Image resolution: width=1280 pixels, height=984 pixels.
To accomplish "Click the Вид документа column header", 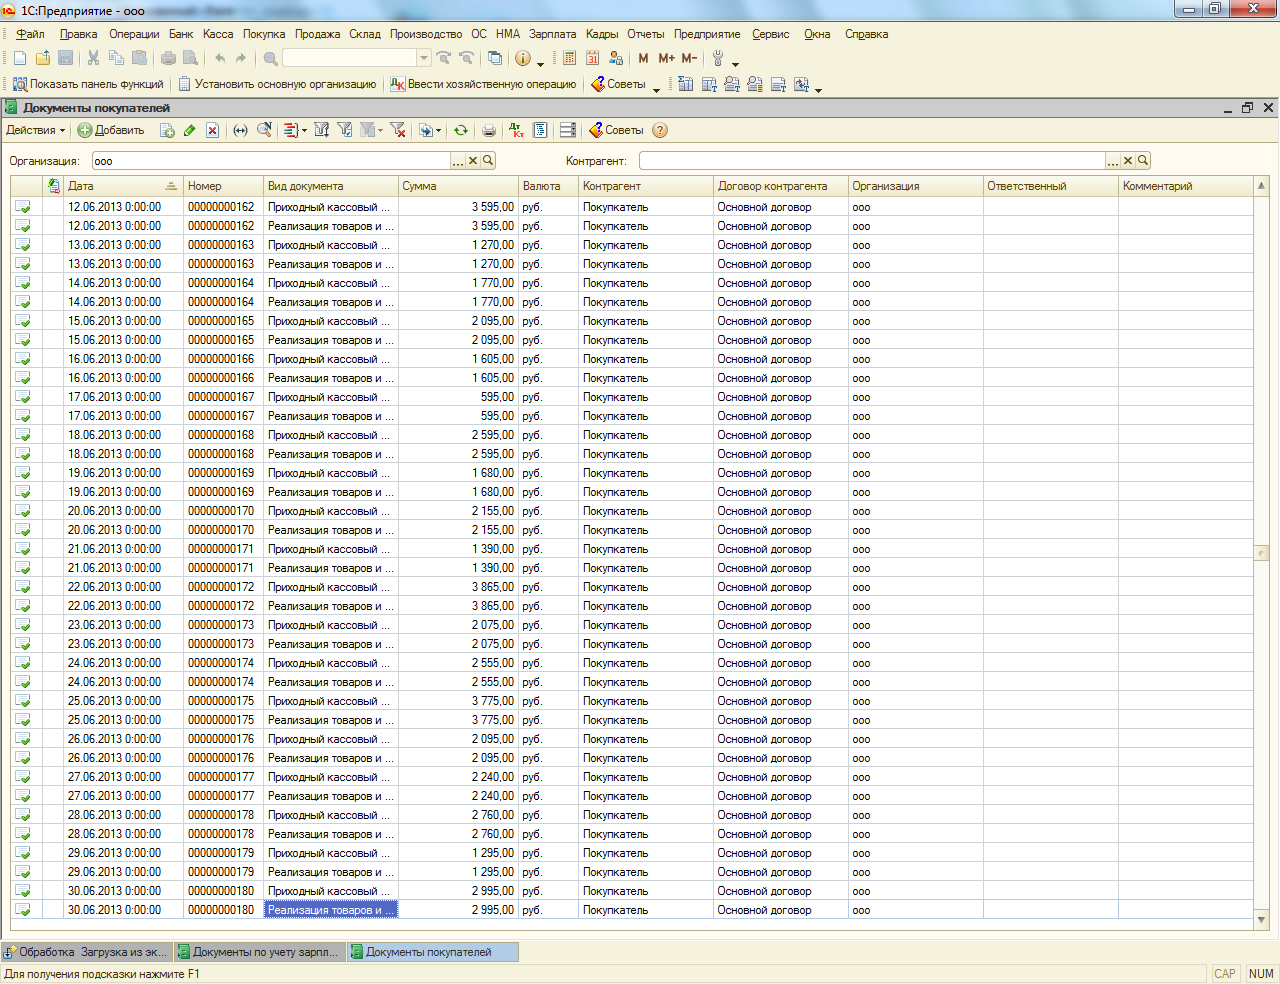I will [x=331, y=186].
